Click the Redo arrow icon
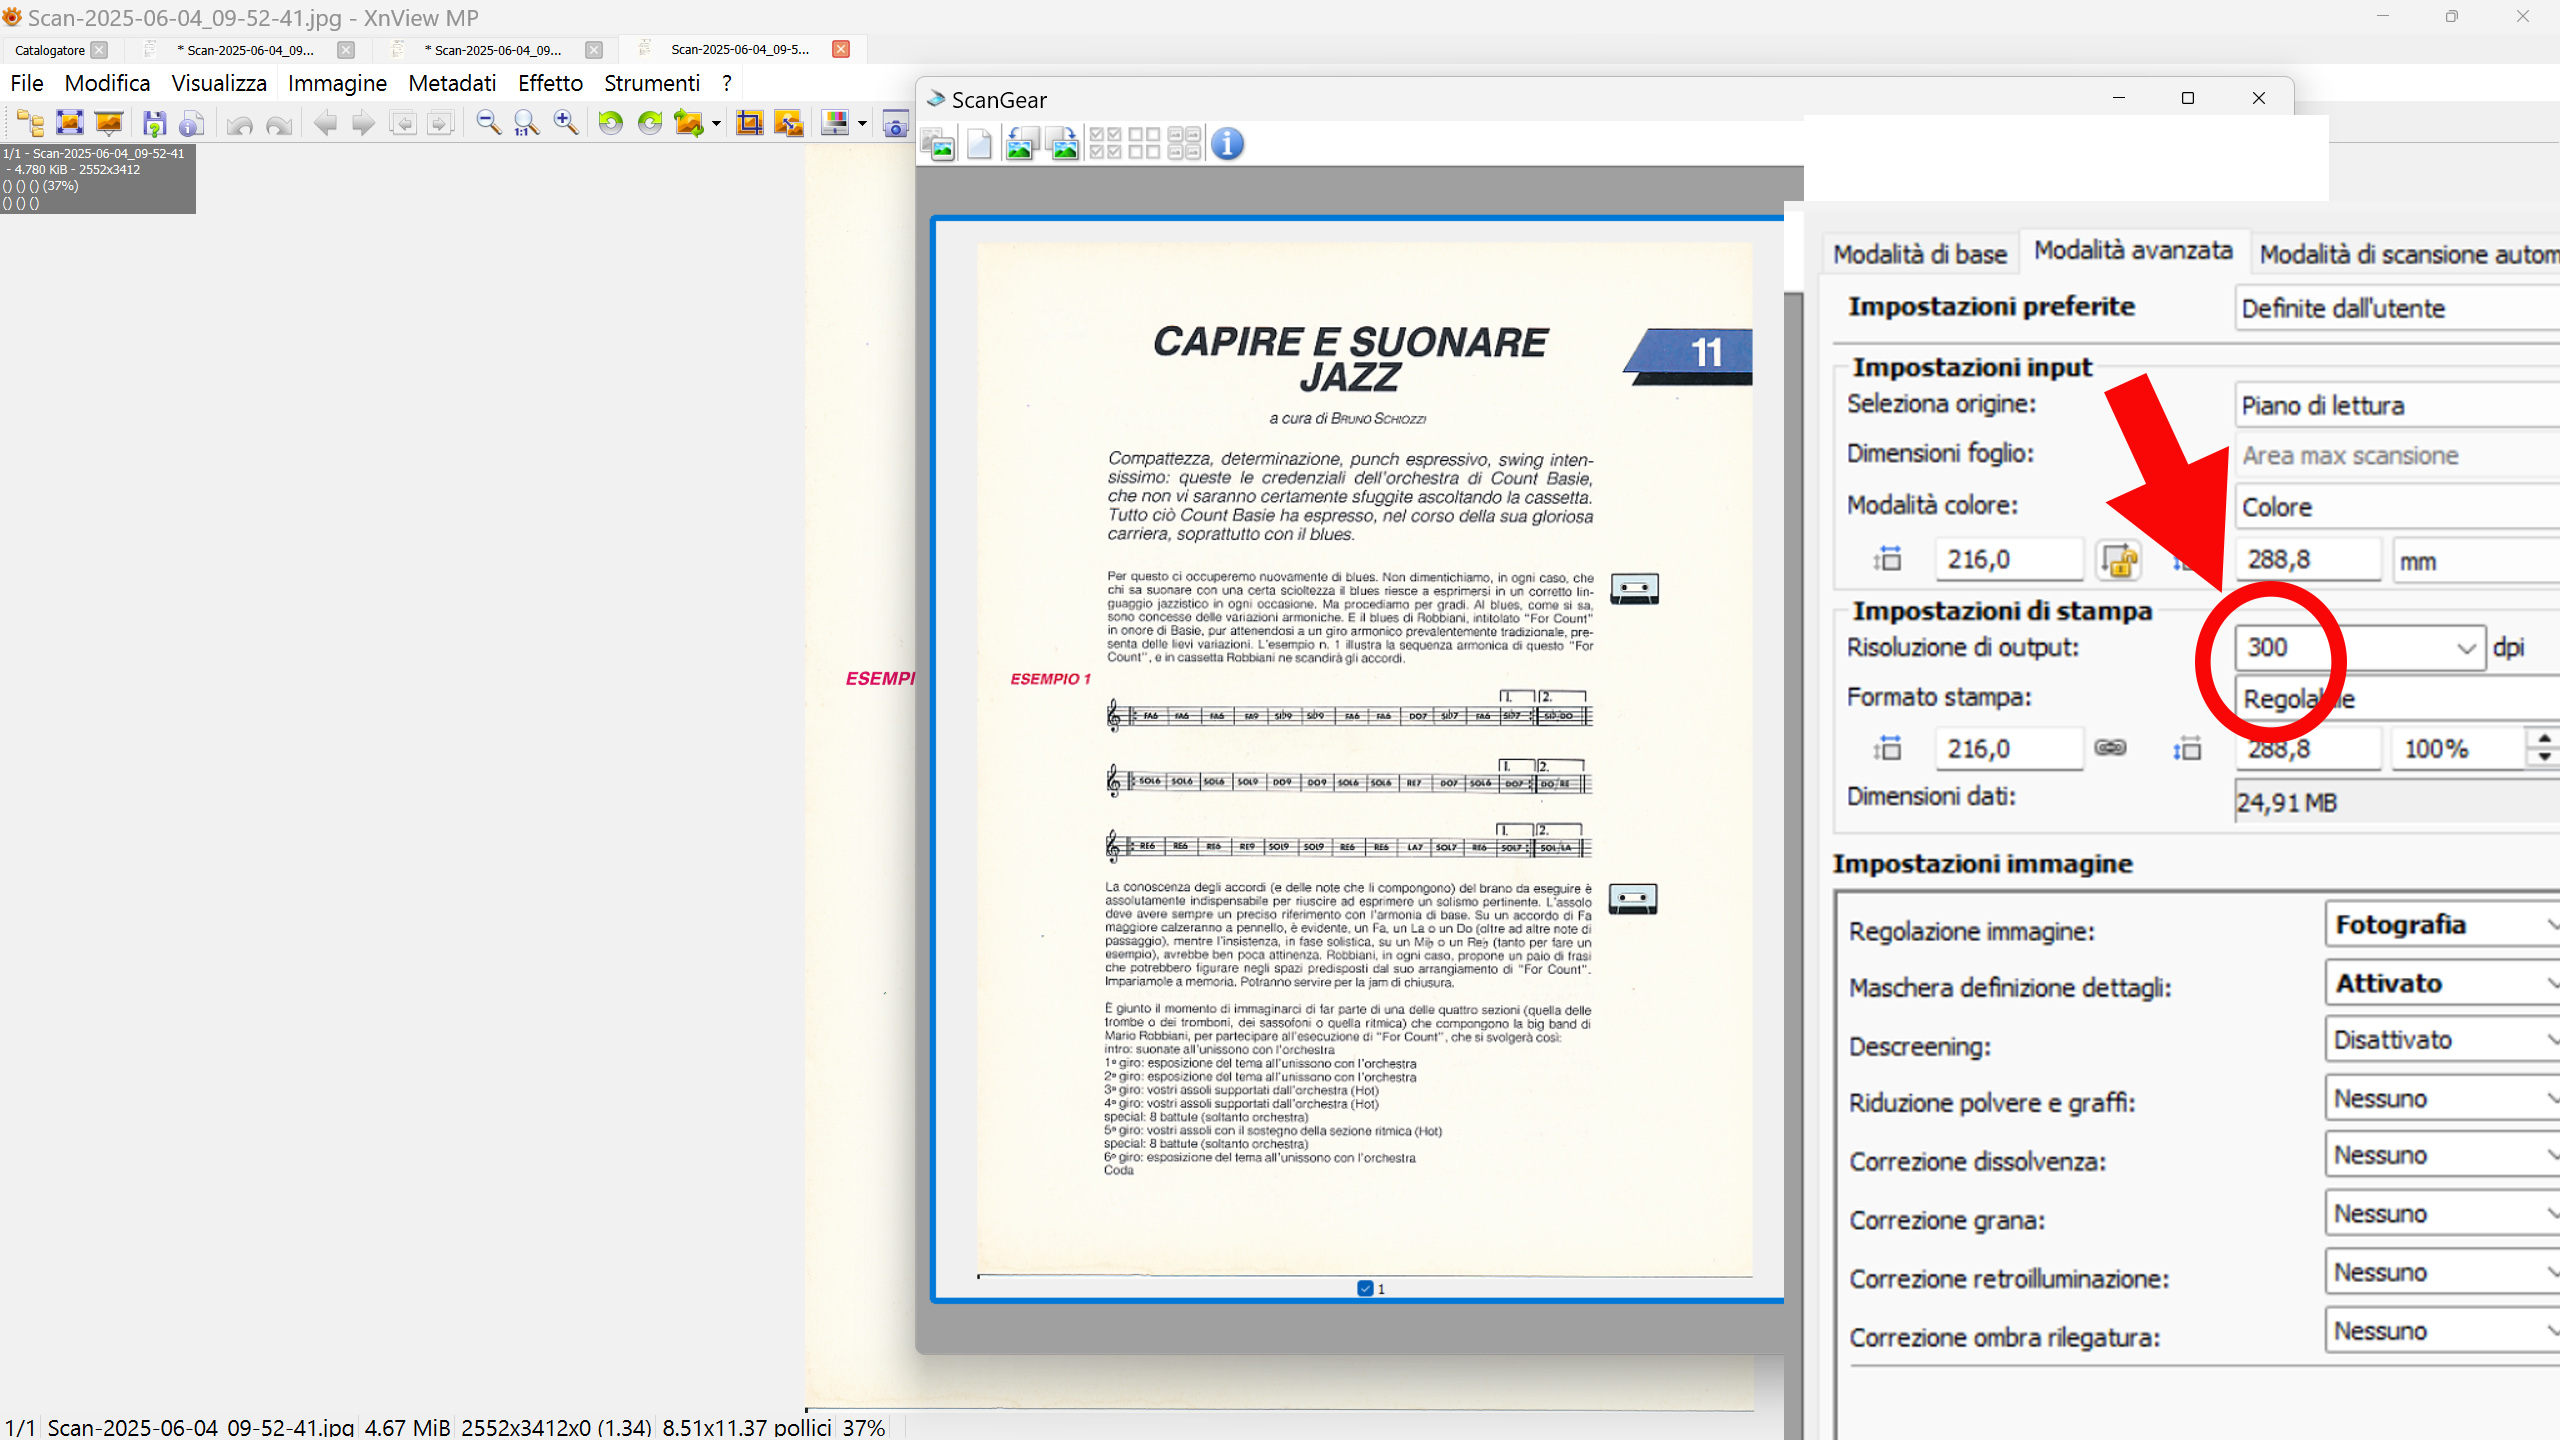This screenshot has height=1440, width=2560. 279,123
